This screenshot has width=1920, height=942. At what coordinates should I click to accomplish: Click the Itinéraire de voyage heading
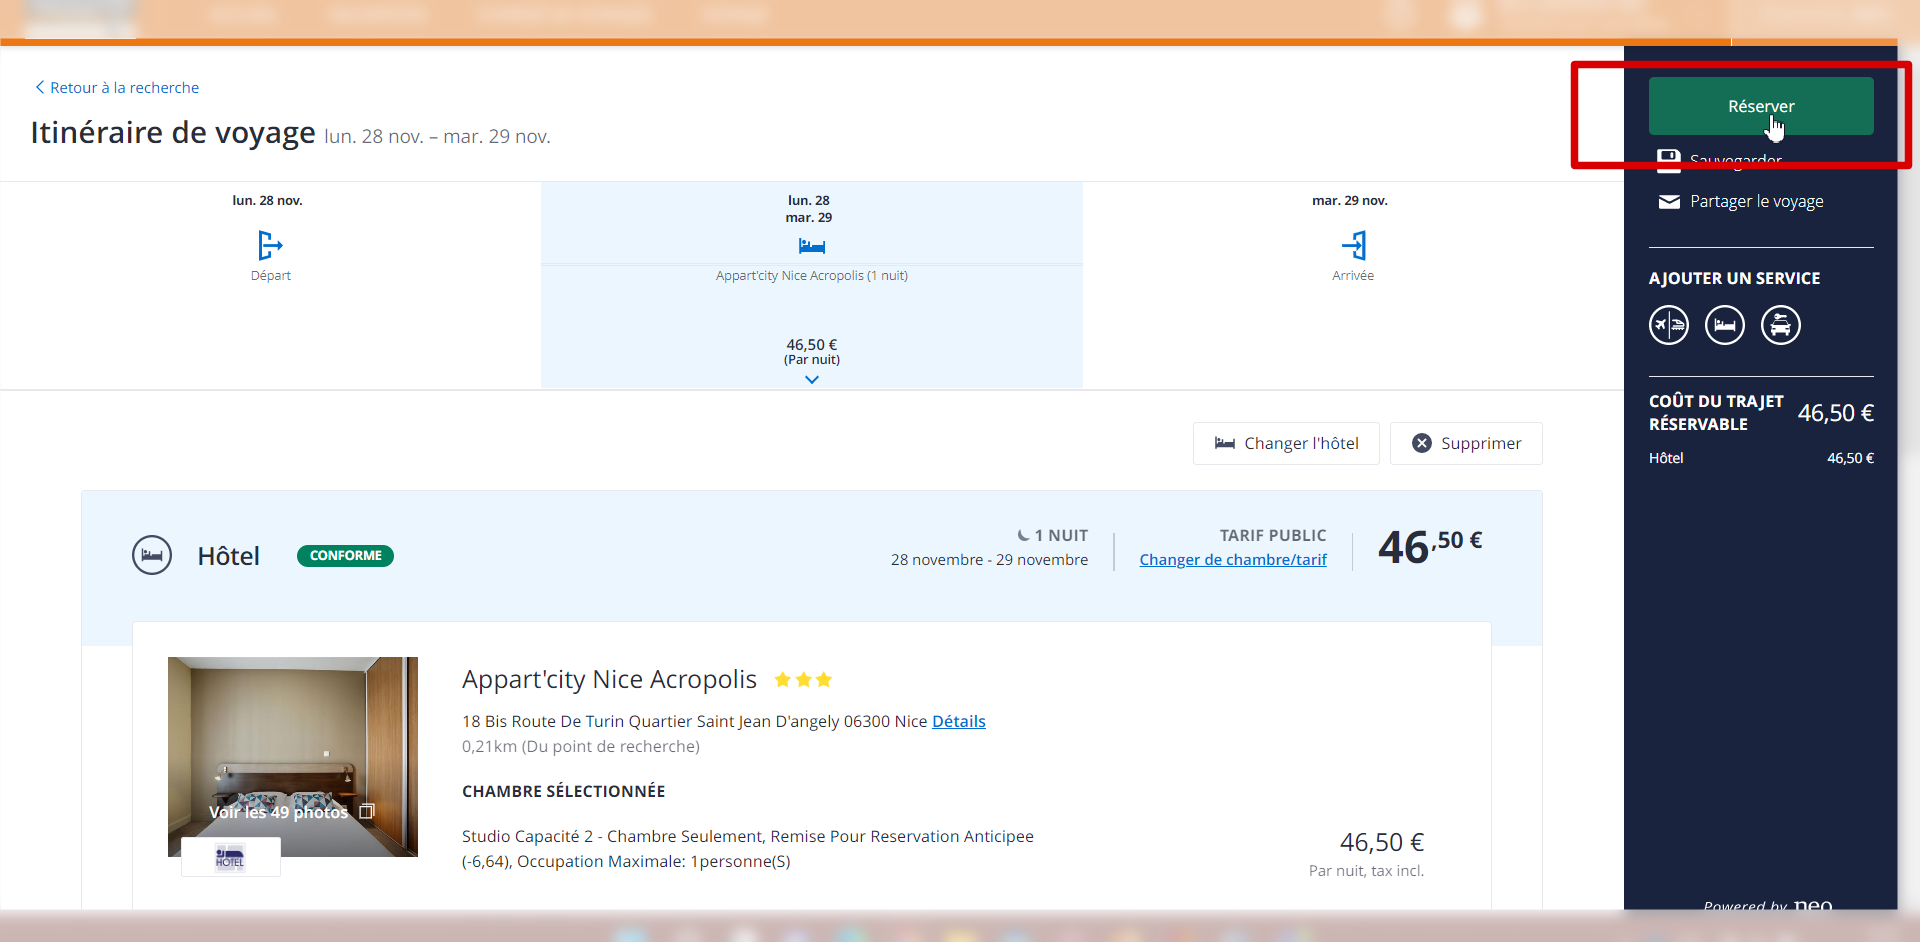click(173, 133)
